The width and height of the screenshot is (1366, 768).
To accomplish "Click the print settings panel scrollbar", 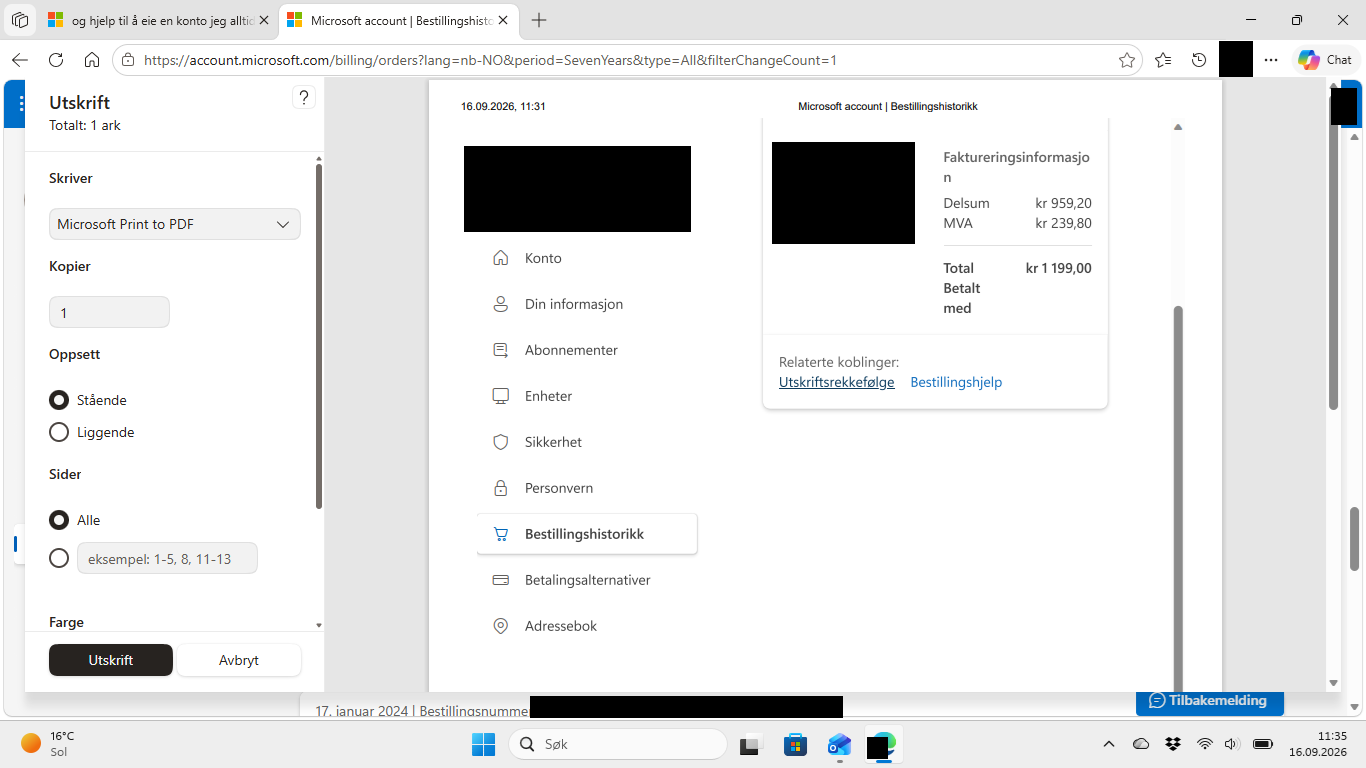I will 319,336.
